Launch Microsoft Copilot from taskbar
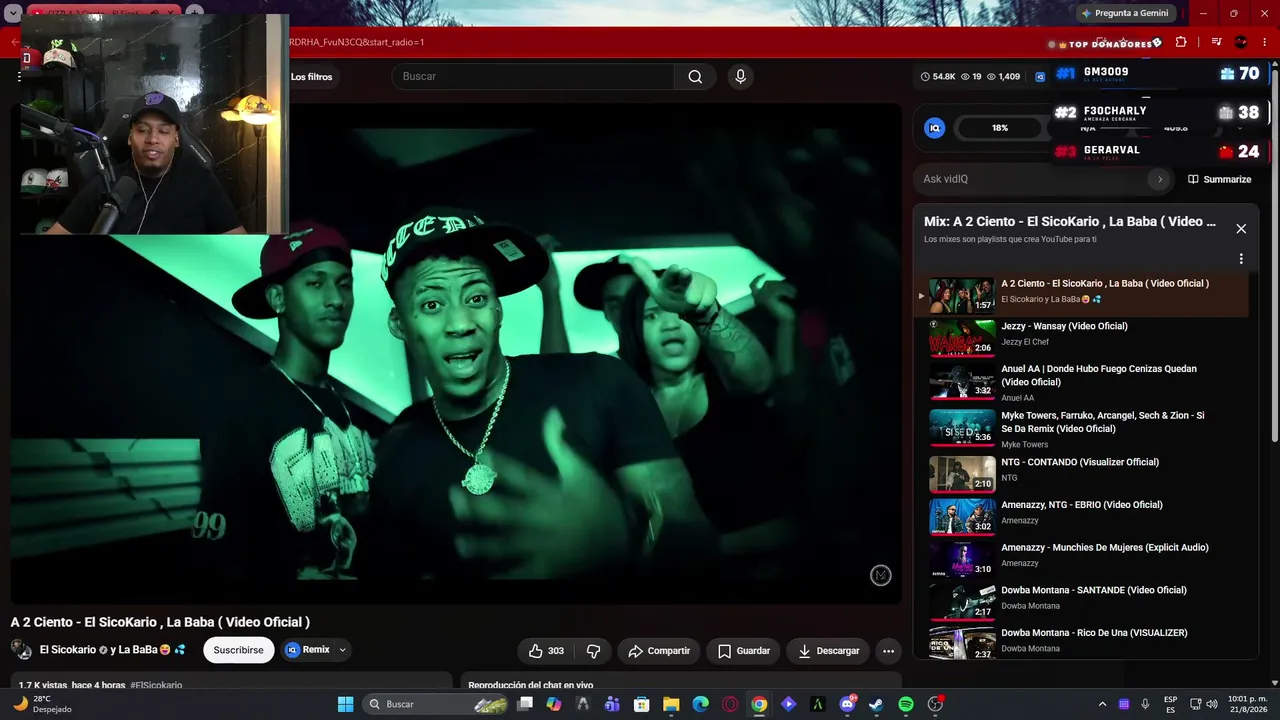This screenshot has width=1280, height=720. pos(554,704)
